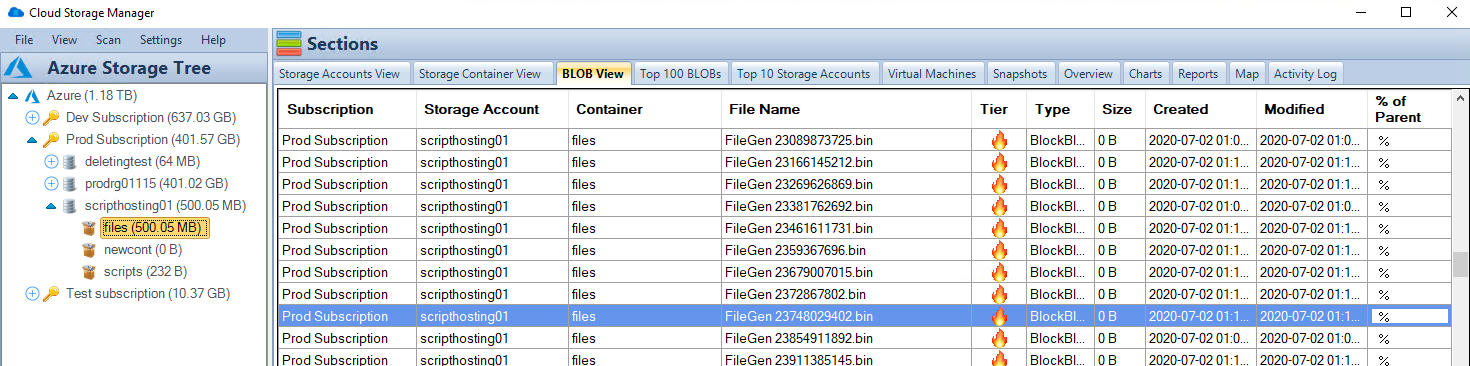The height and width of the screenshot is (366, 1470).
Task: Open the Overview tab
Action: coord(1088,73)
